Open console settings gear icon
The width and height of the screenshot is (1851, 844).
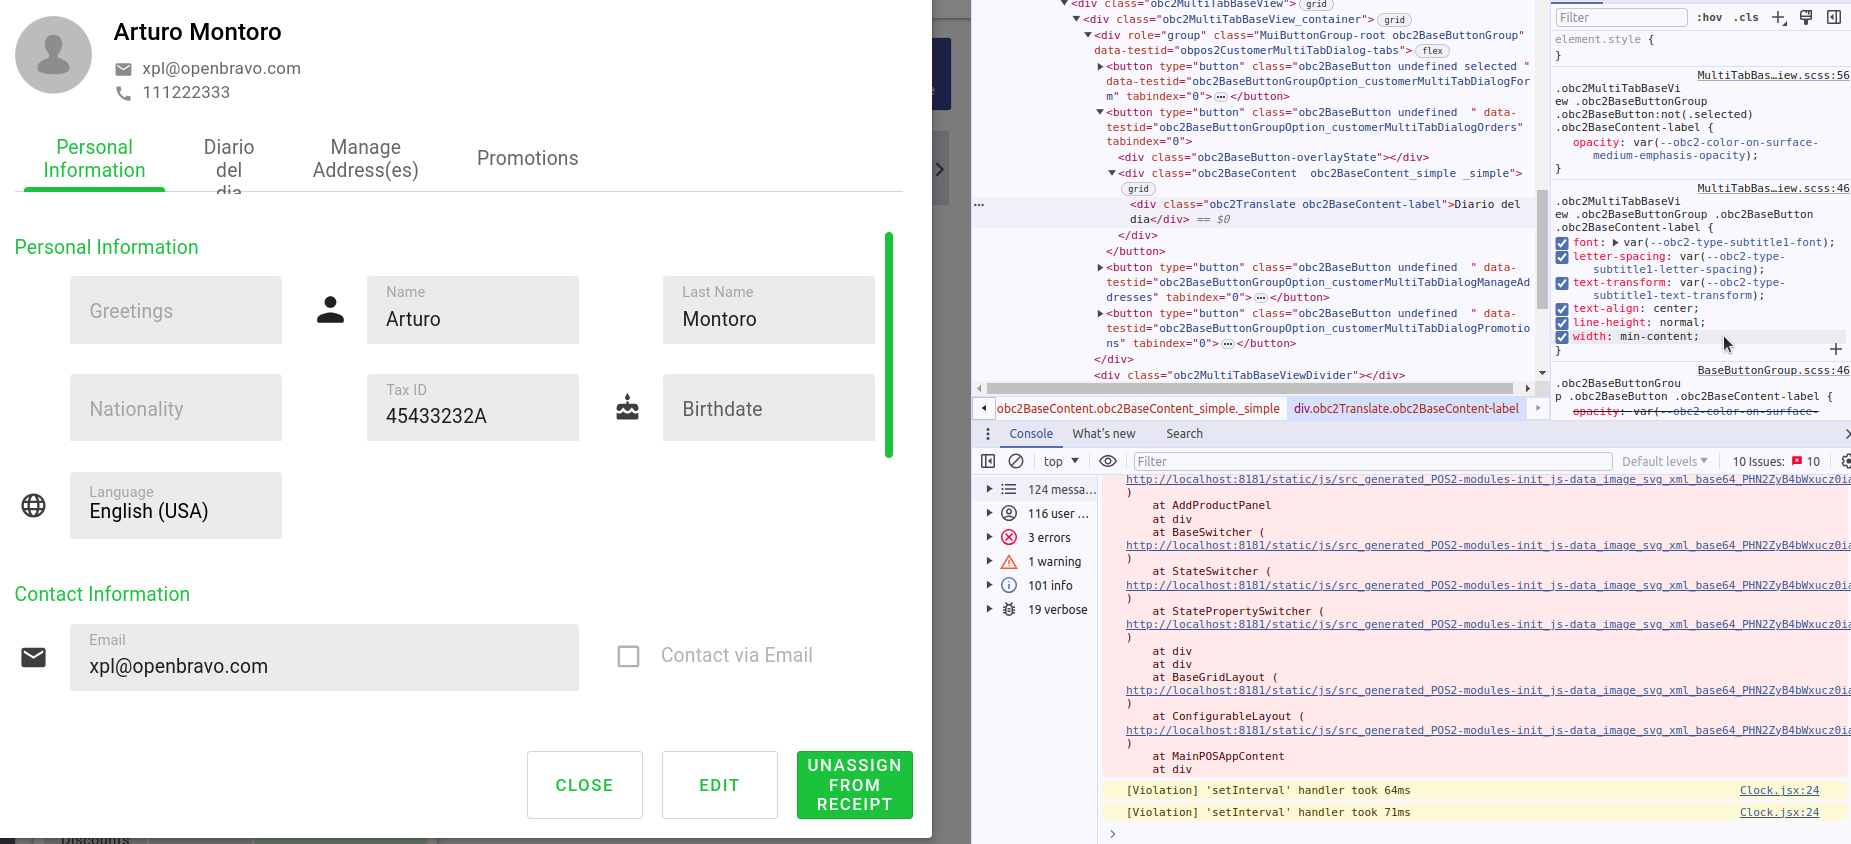point(1845,461)
